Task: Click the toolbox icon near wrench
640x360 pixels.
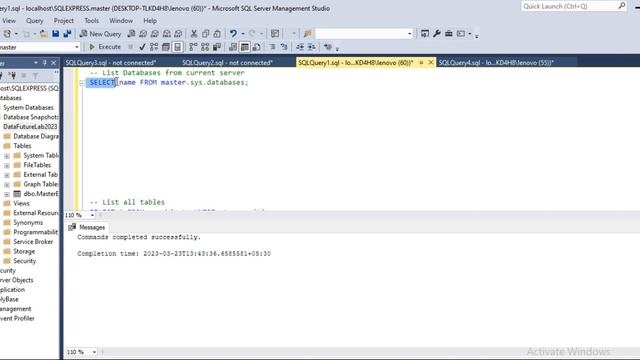Action: coord(449,33)
